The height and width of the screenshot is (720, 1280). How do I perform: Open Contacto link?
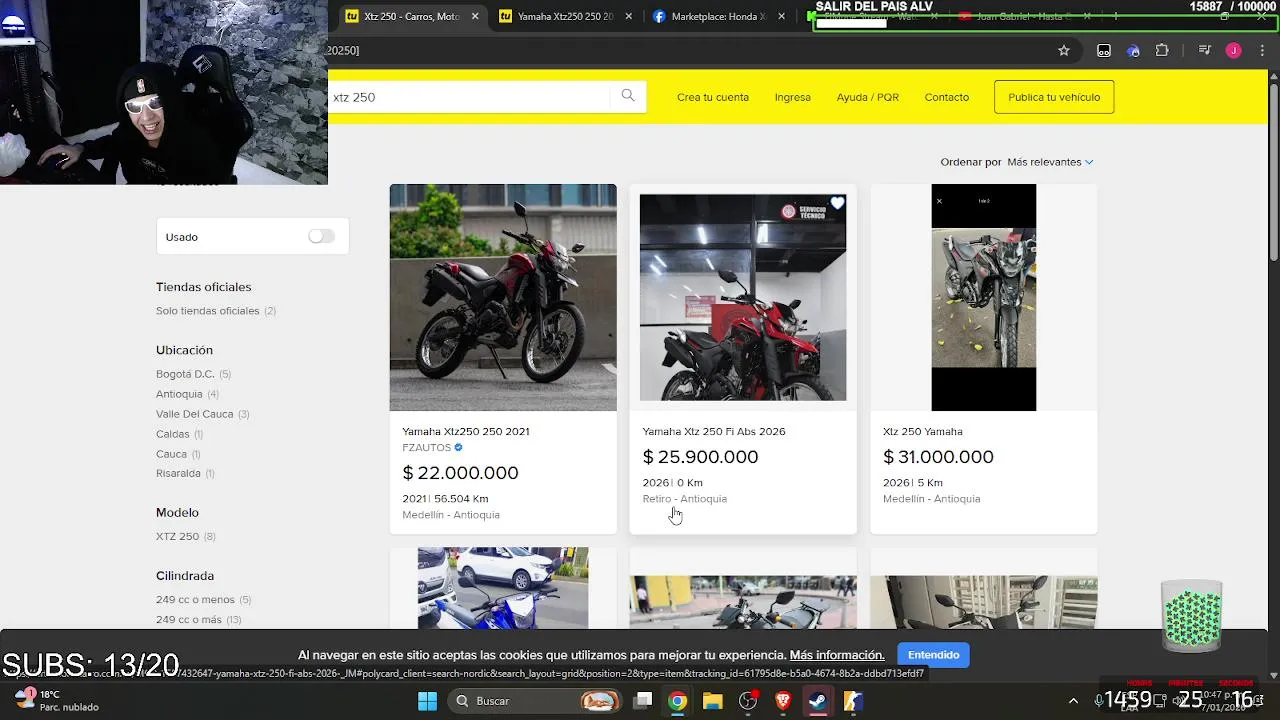pos(946,97)
